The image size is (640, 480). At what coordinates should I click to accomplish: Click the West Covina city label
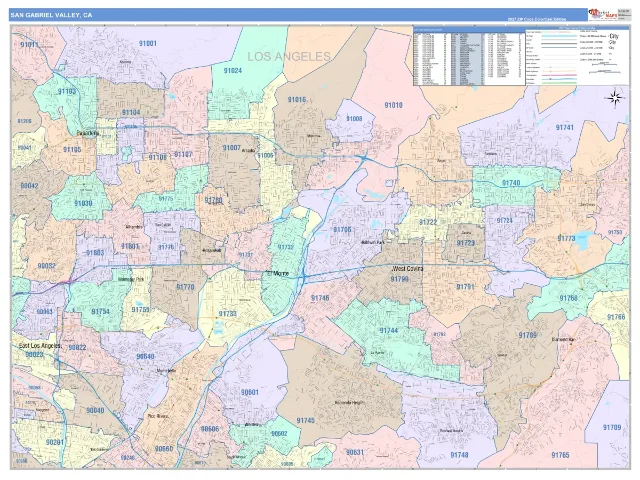[407, 269]
